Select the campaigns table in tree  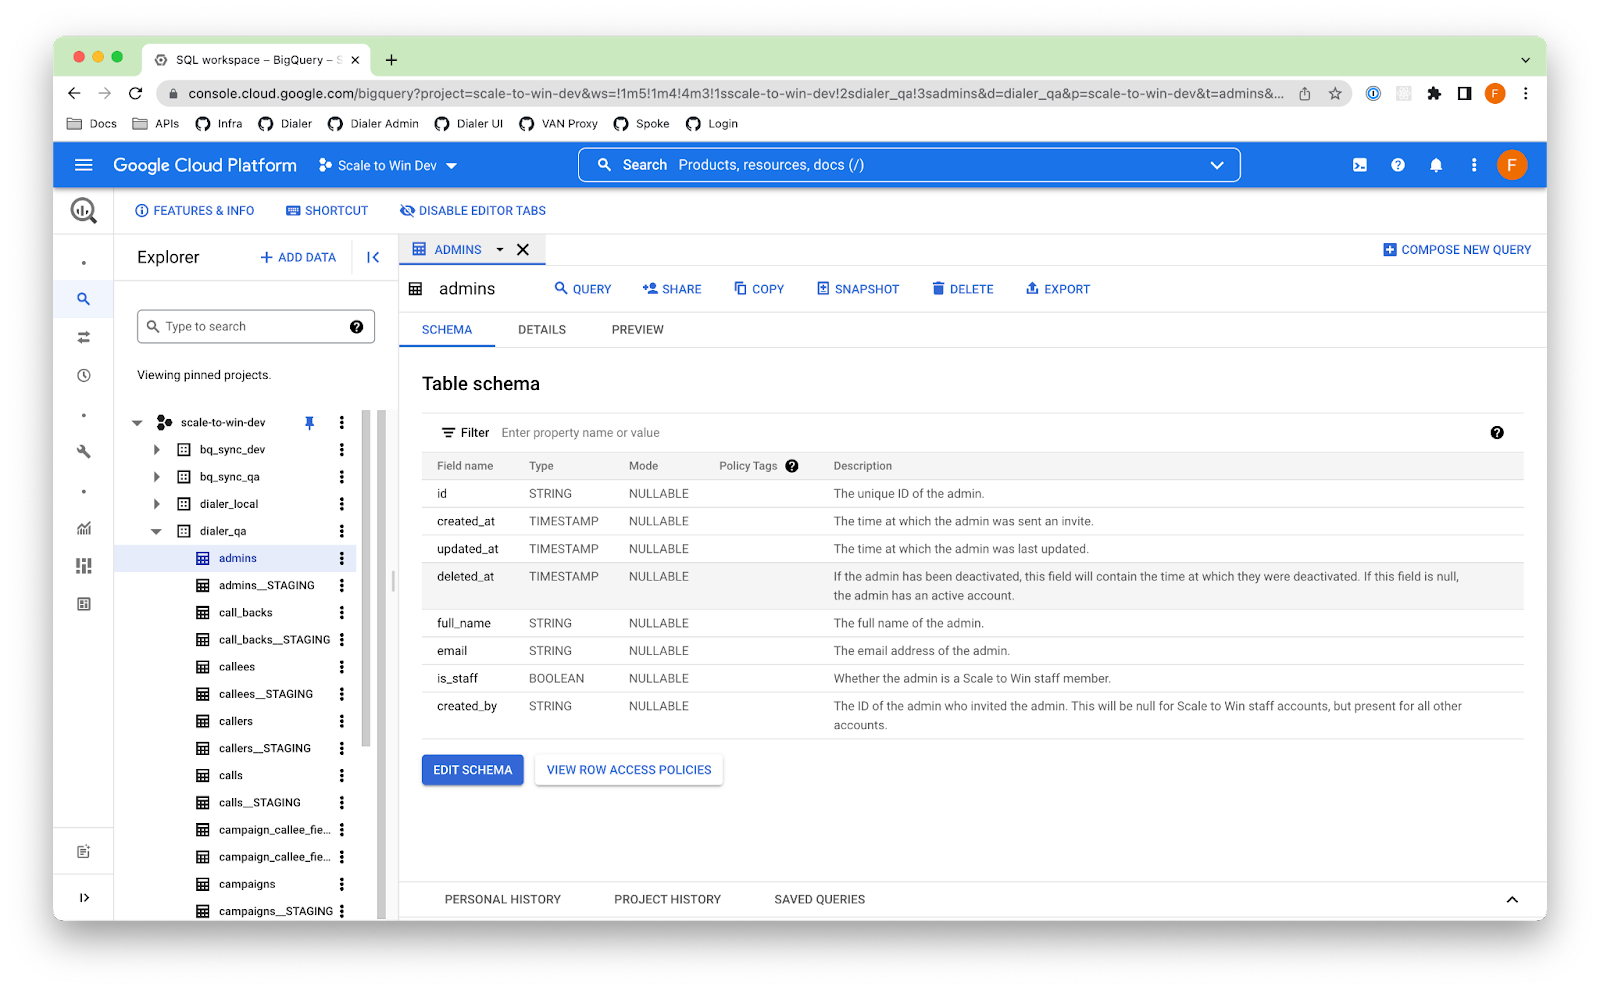click(247, 884)
